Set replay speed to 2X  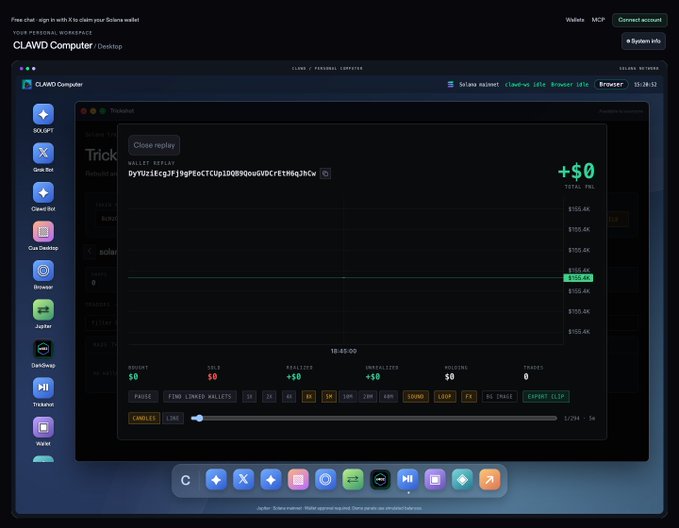pos(269,397)
